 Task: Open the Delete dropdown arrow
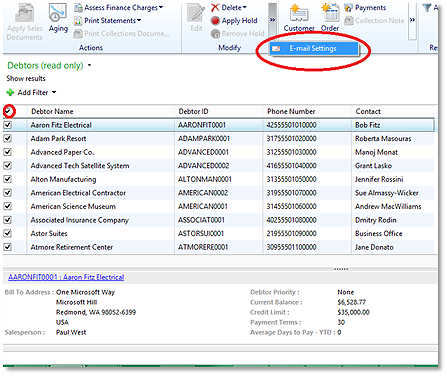click(244, 7)
